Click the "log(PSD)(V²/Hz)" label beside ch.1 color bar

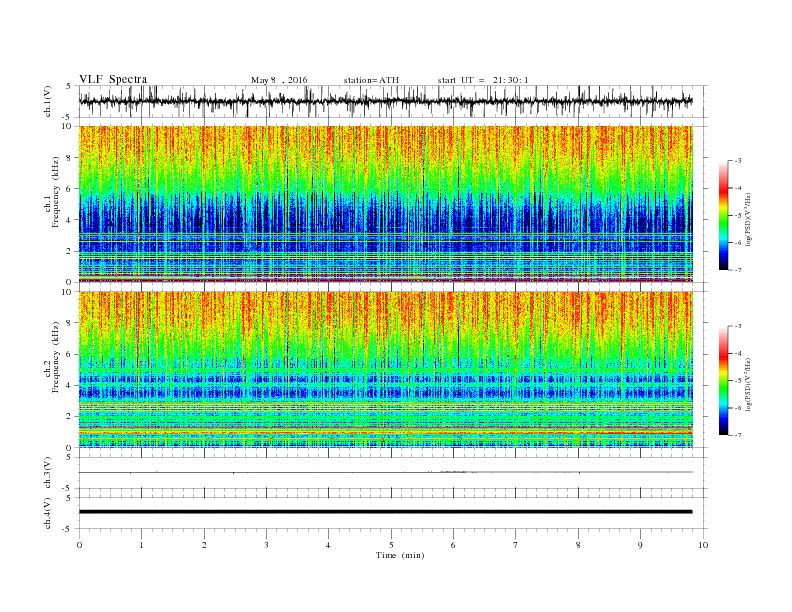coord(749,219)
